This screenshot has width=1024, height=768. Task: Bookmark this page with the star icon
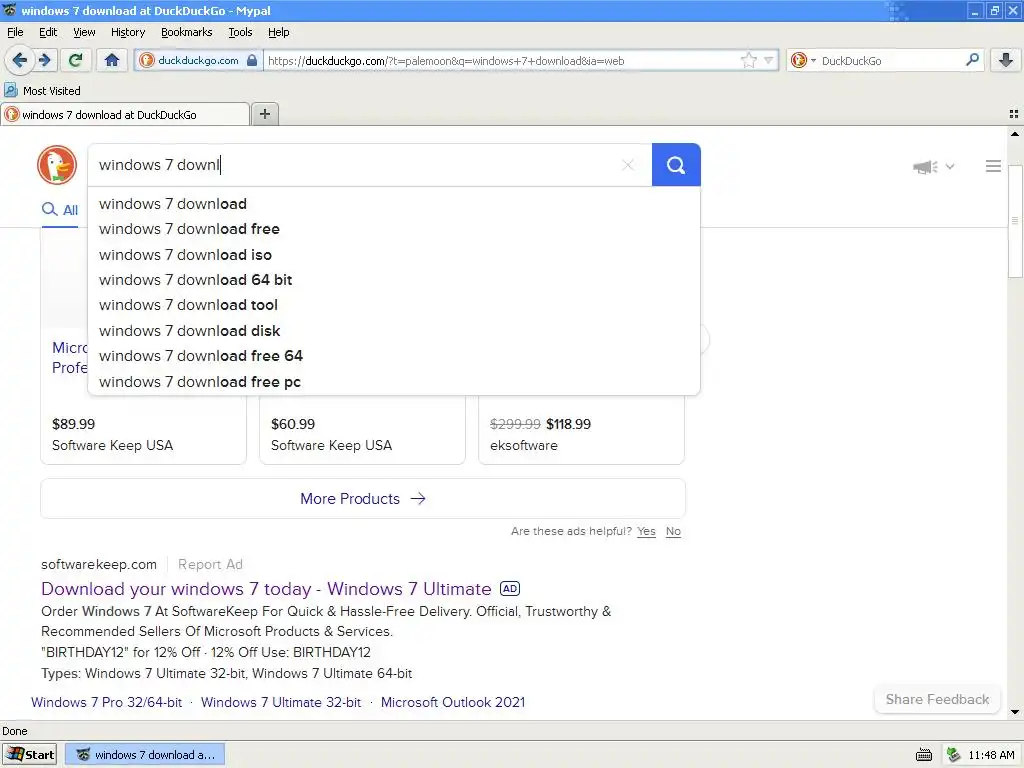(748, 60)
